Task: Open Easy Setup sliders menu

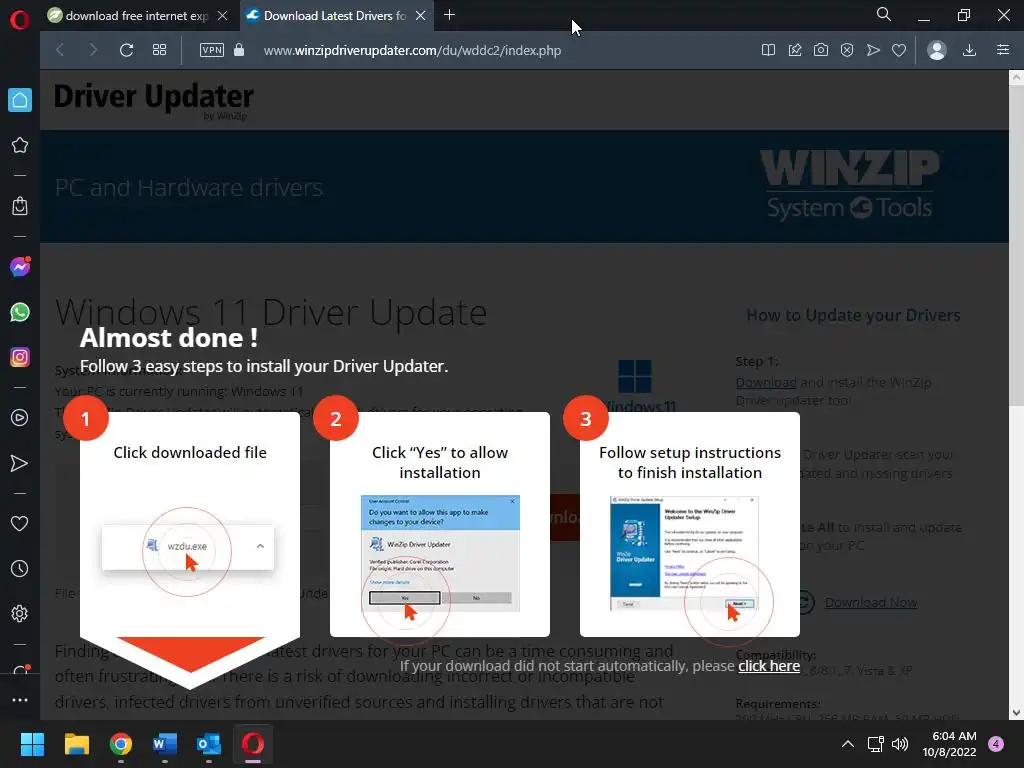Action: coord(1003,50)
